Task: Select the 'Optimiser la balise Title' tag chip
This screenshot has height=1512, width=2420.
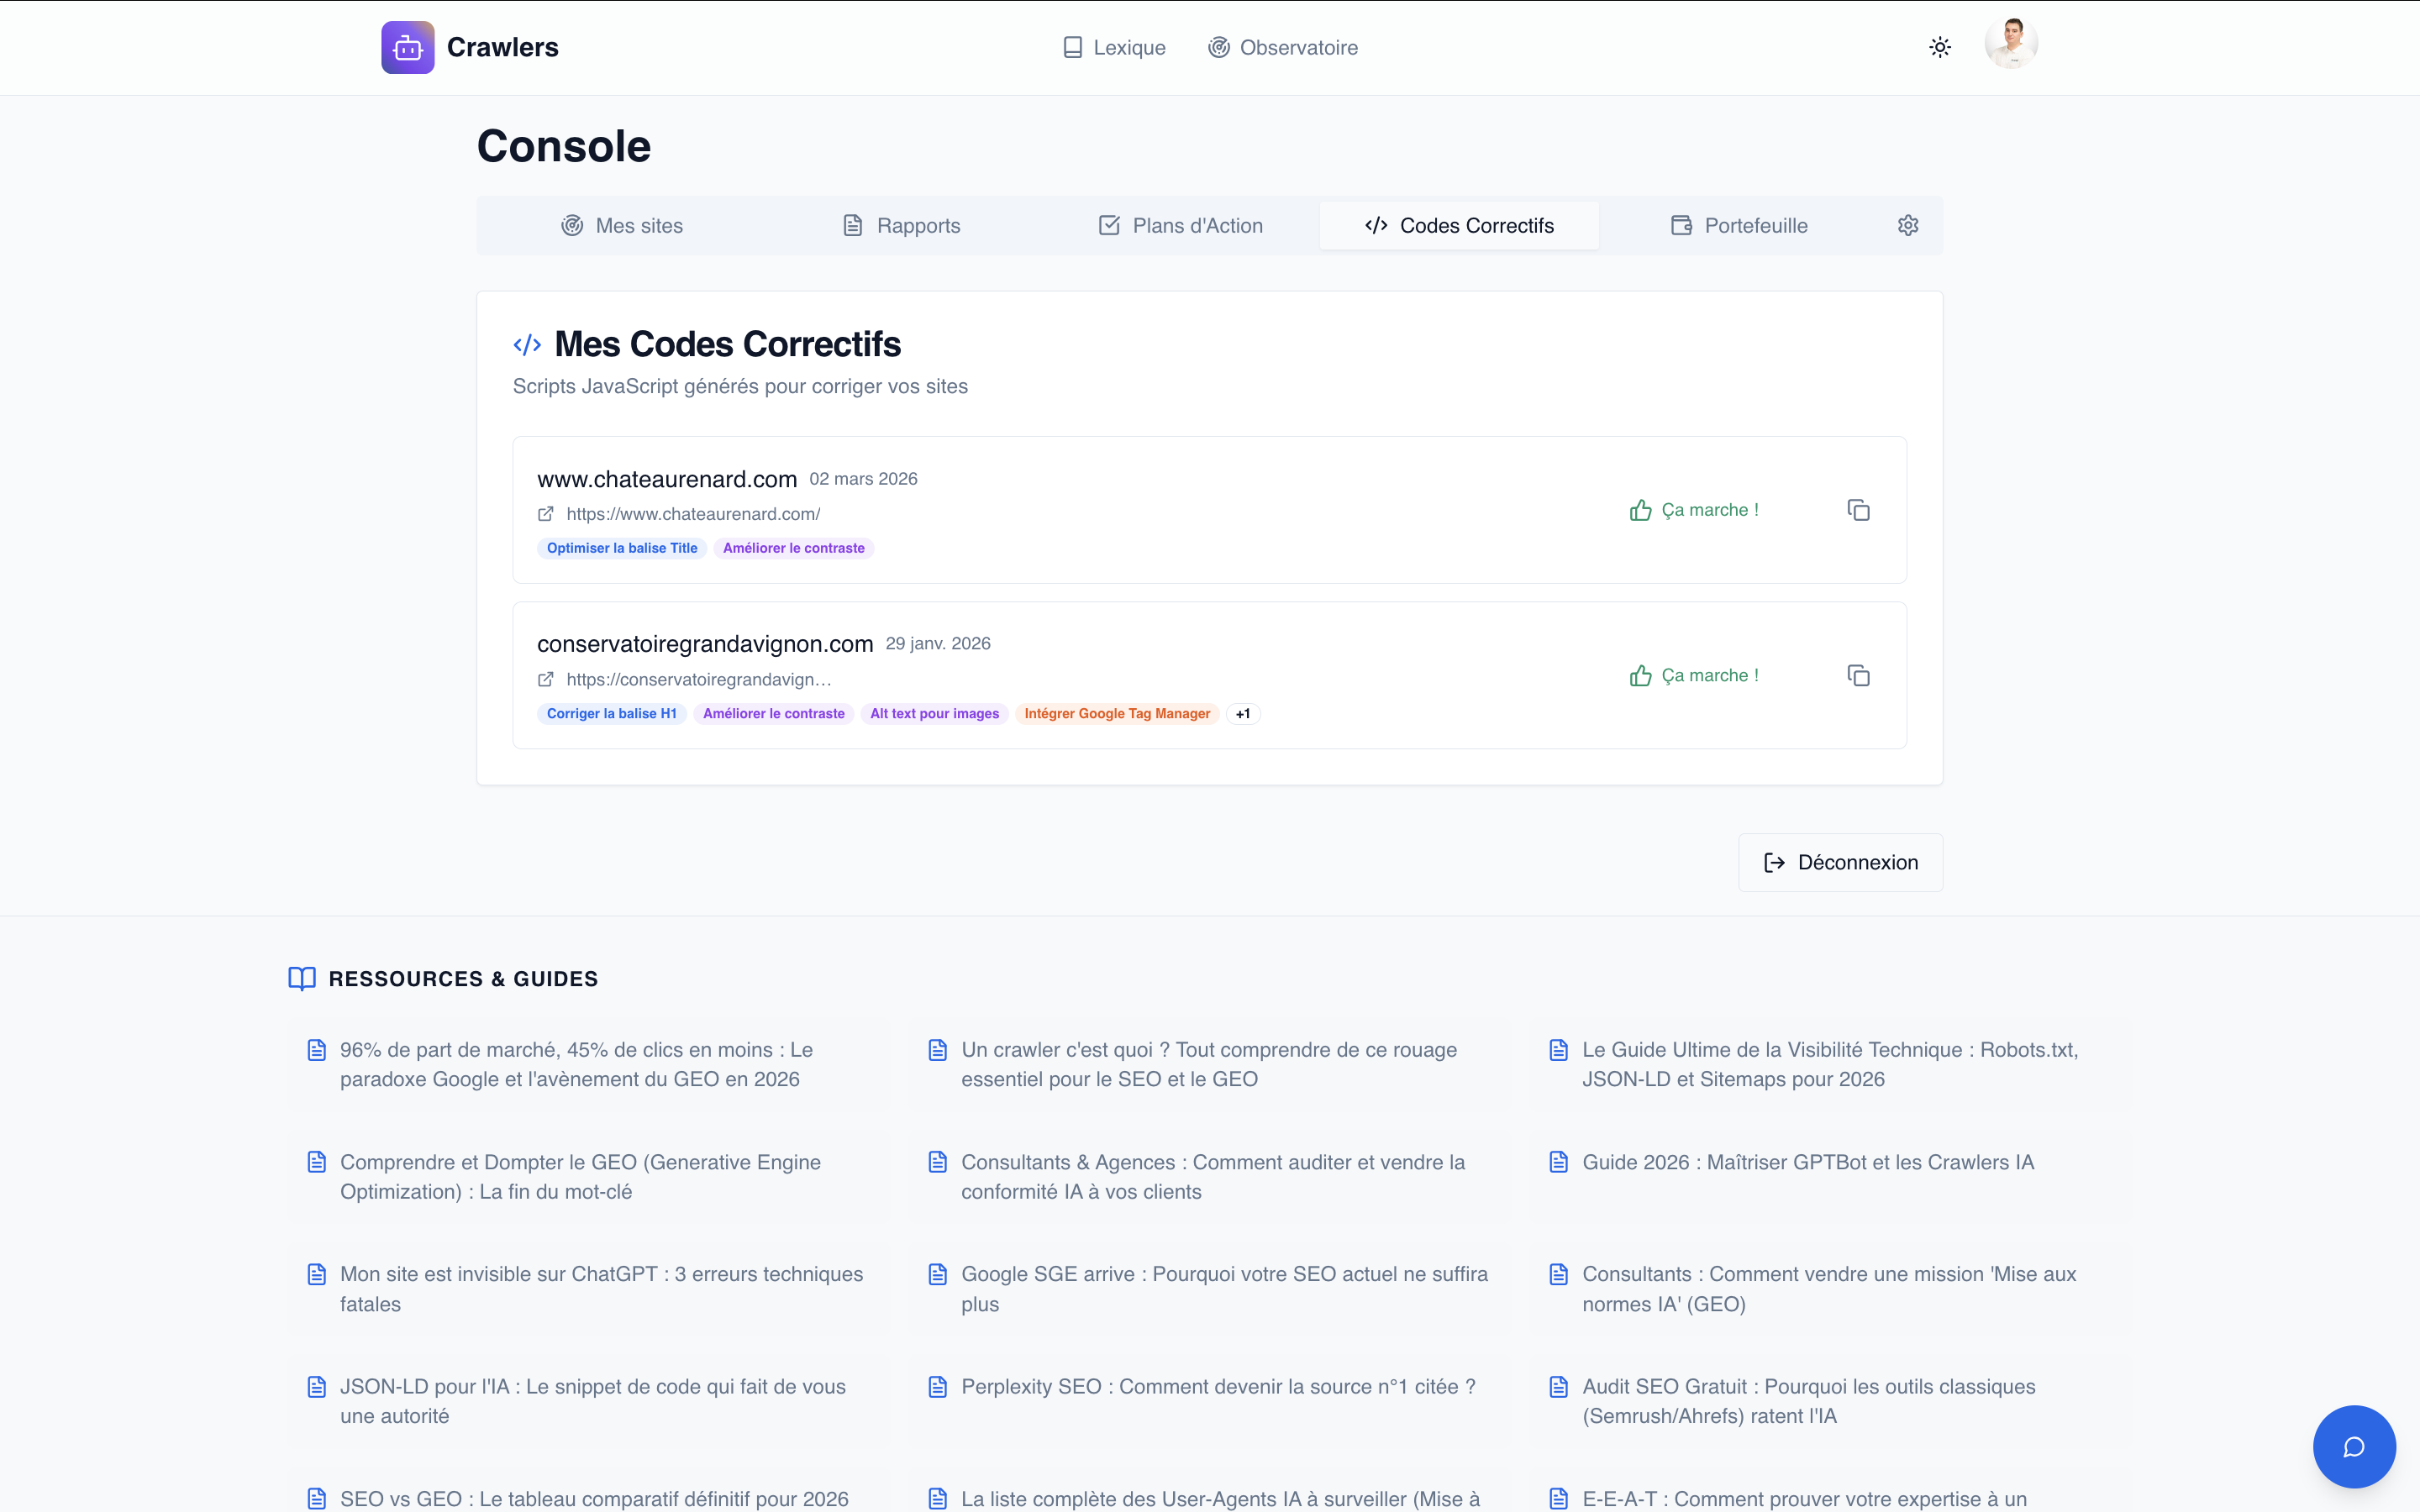Action: [x=622, y=548]
